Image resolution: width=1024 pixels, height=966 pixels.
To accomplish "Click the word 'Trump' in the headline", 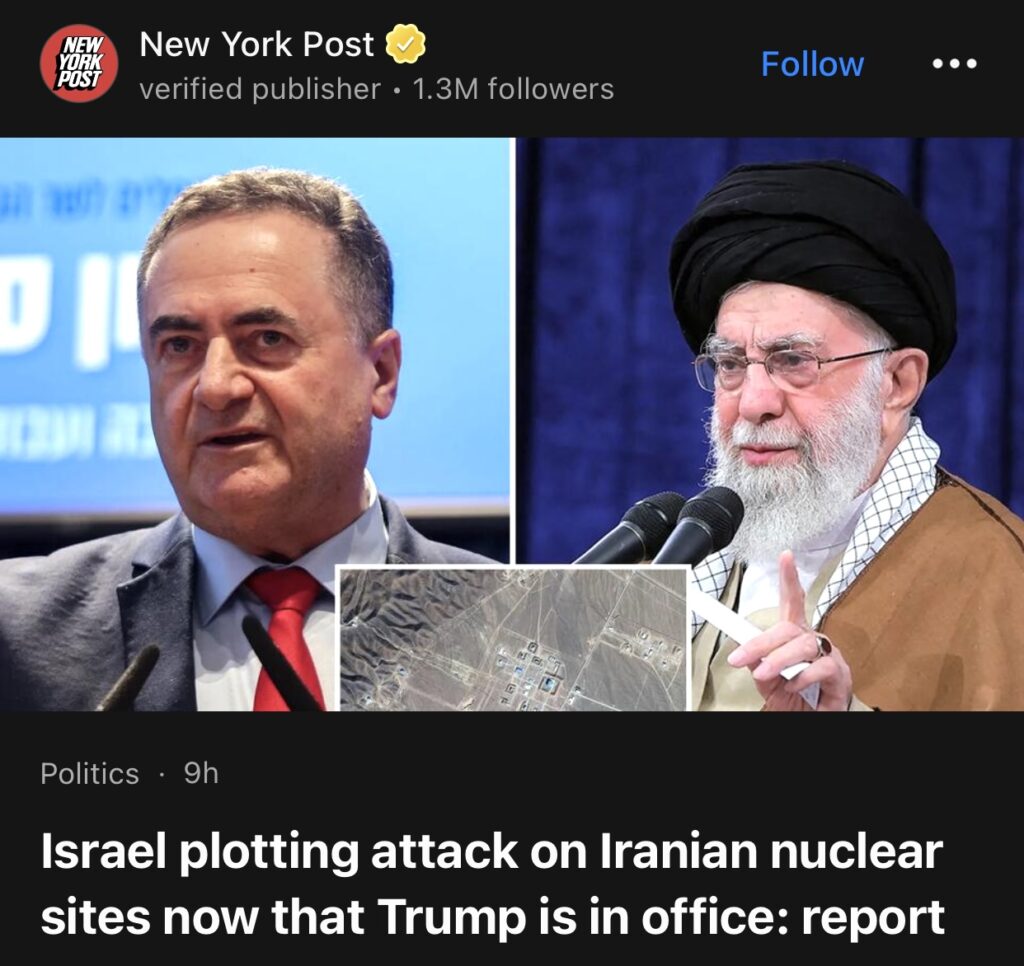I will [453, 916].
